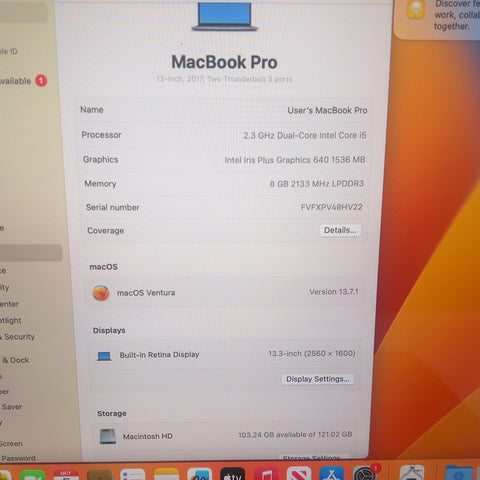Open Screen Saver sidebar item
The height and width of the screenshot is (480, 480).
[11, 407]
